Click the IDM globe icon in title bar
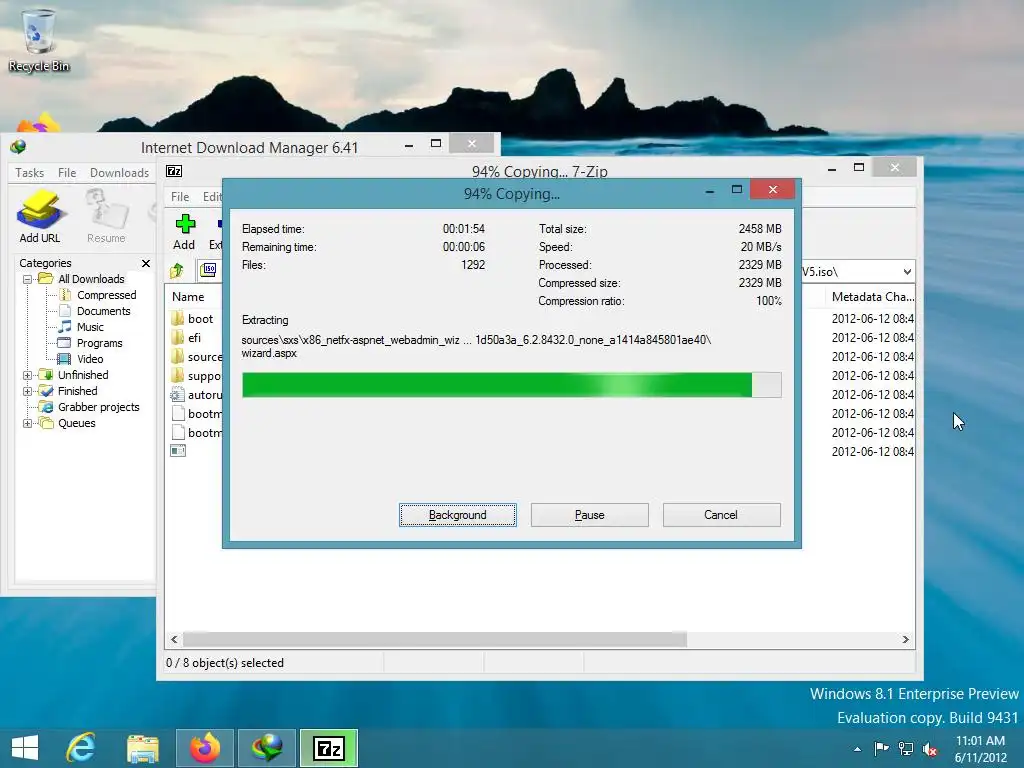Screen dimensions: 1024x768 pyautogui.click(x=18, y=147)
